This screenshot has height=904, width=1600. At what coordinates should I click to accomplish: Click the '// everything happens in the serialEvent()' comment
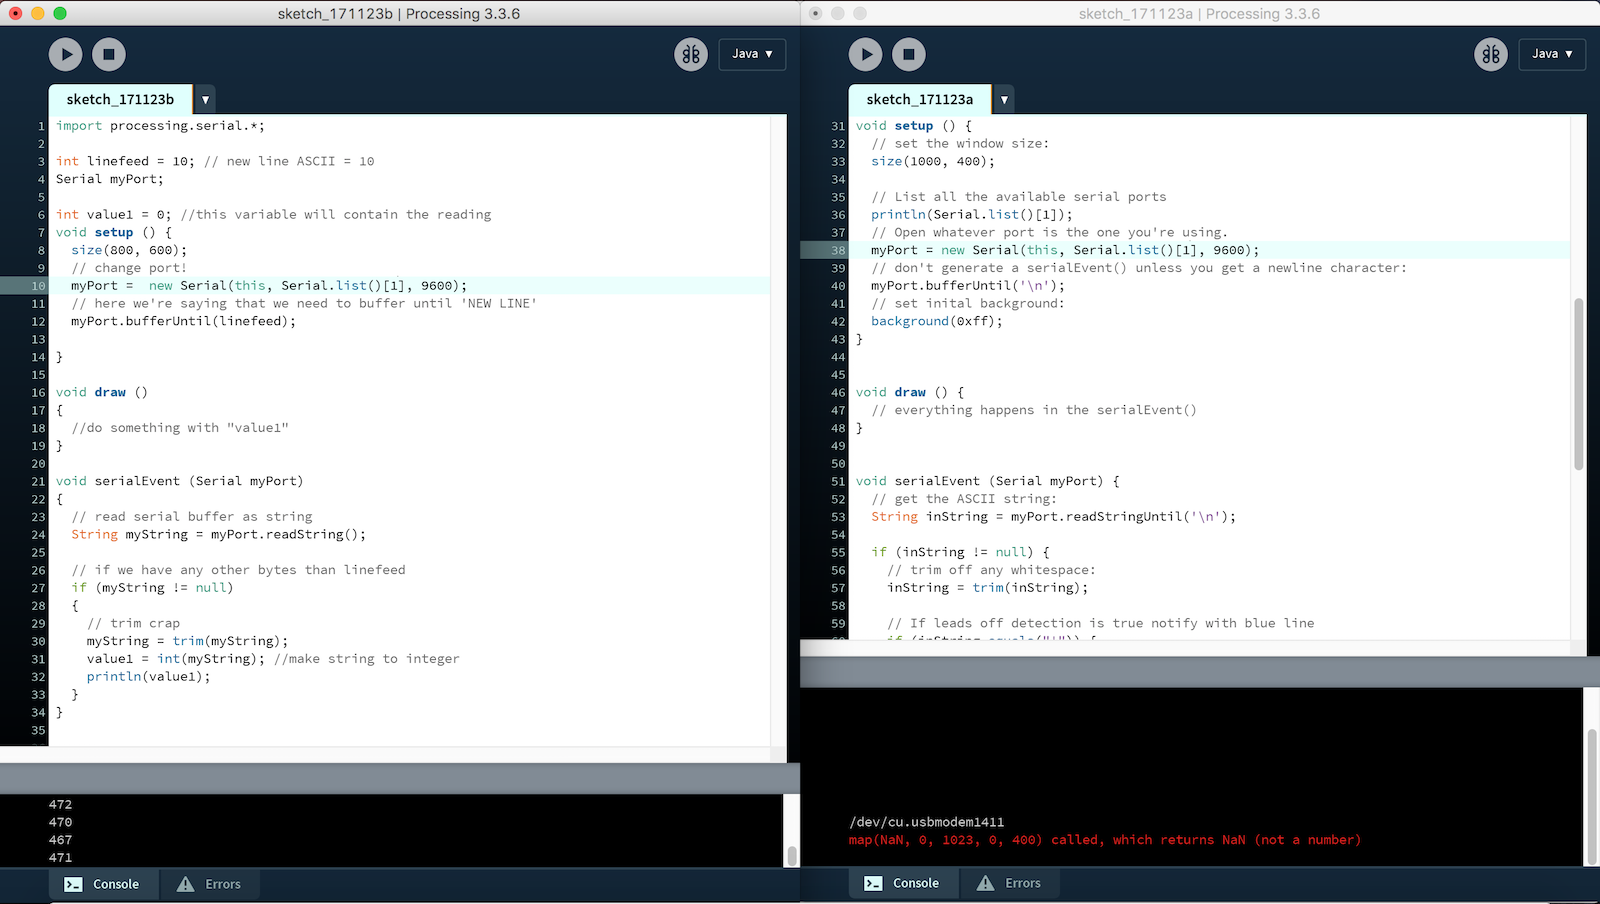click(1034, 410)
